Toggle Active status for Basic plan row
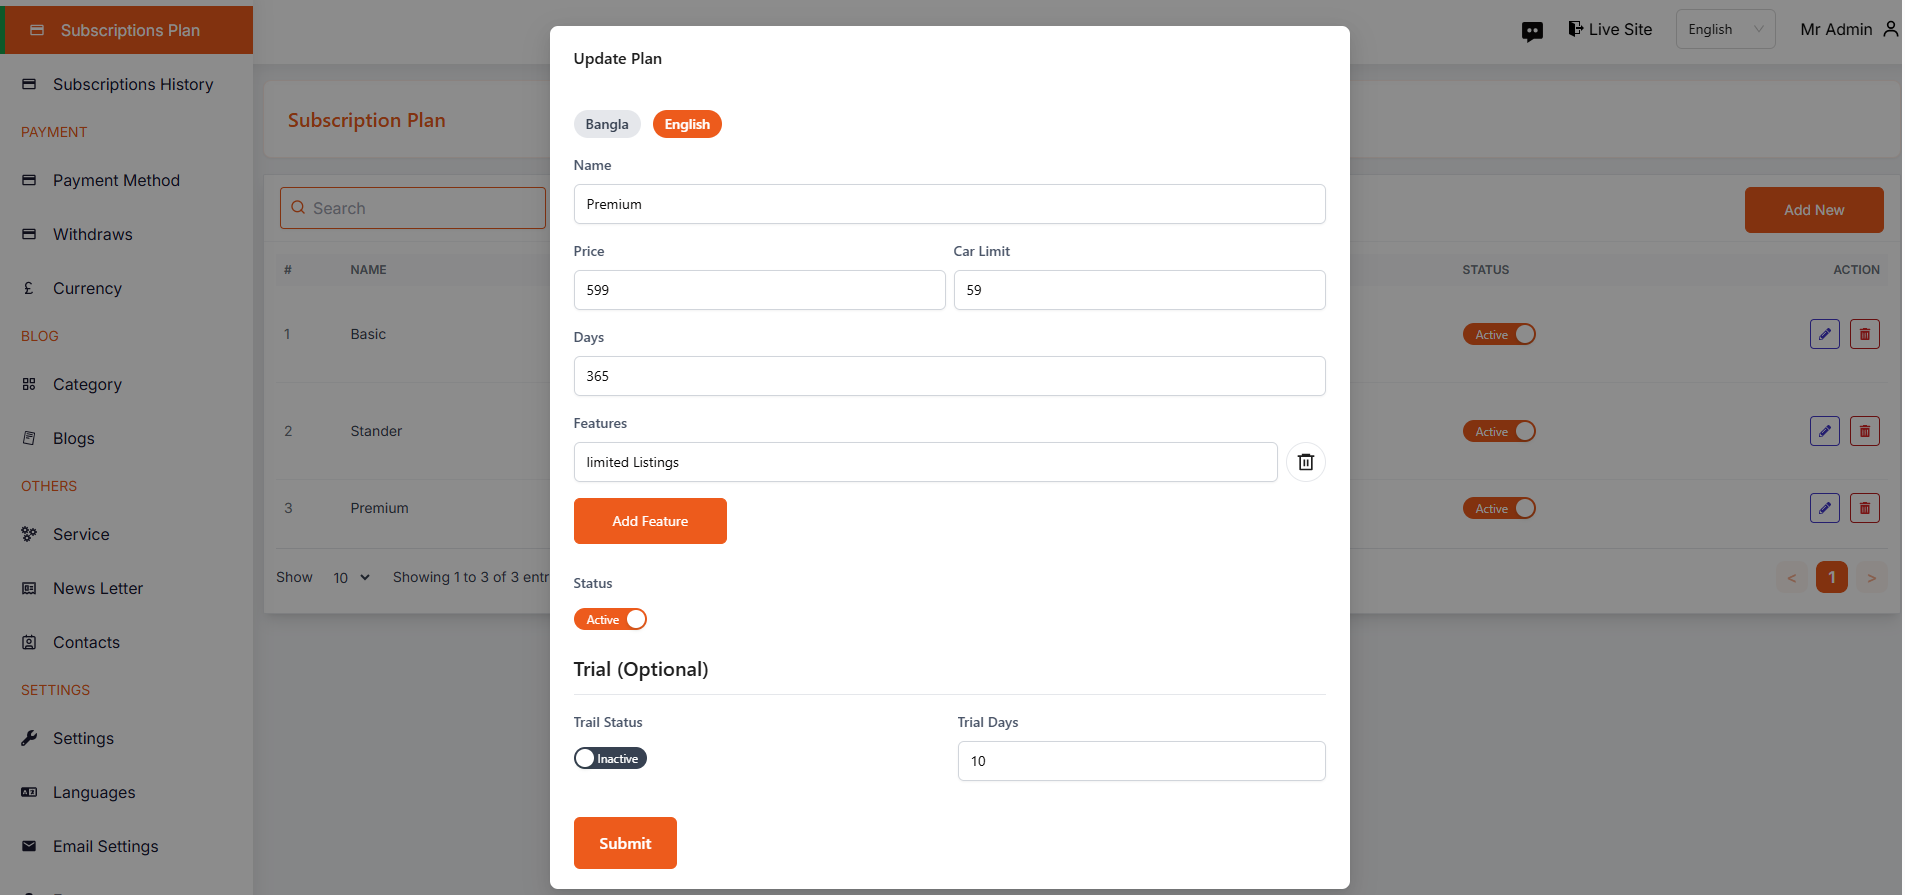 click(1498, 334)
